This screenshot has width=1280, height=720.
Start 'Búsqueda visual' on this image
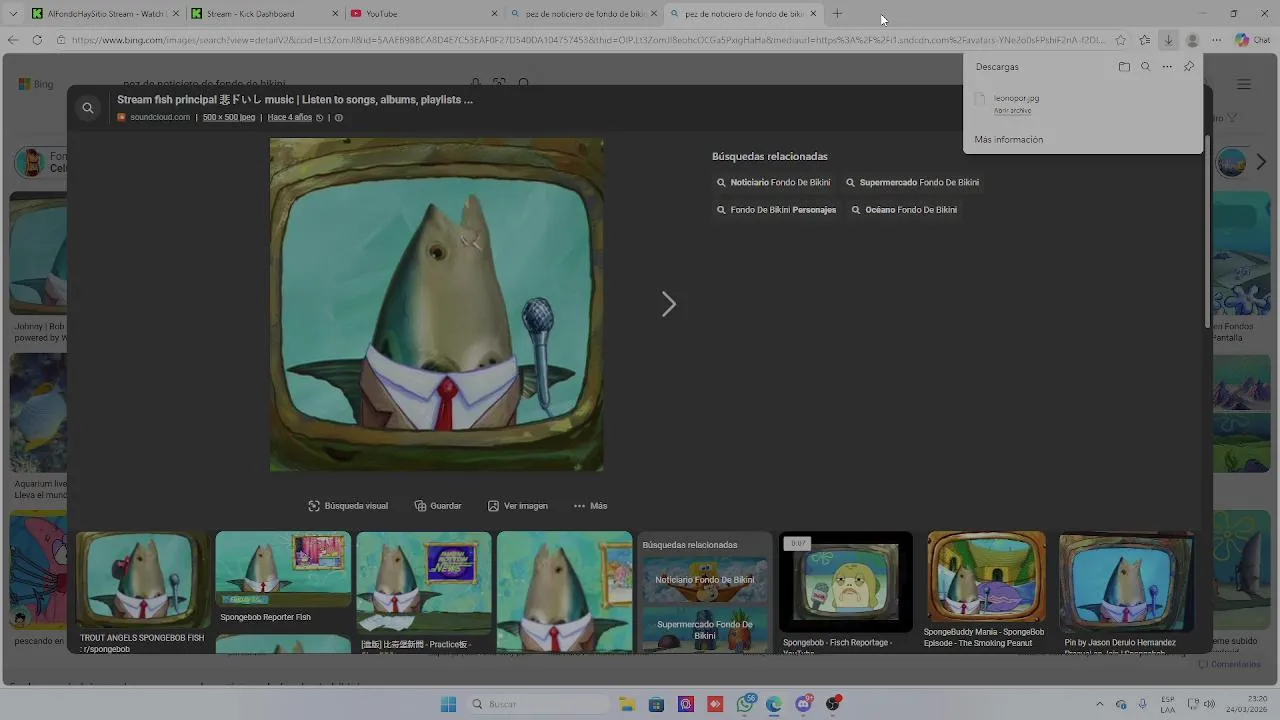pyautogui.click(x=348, y=506)
